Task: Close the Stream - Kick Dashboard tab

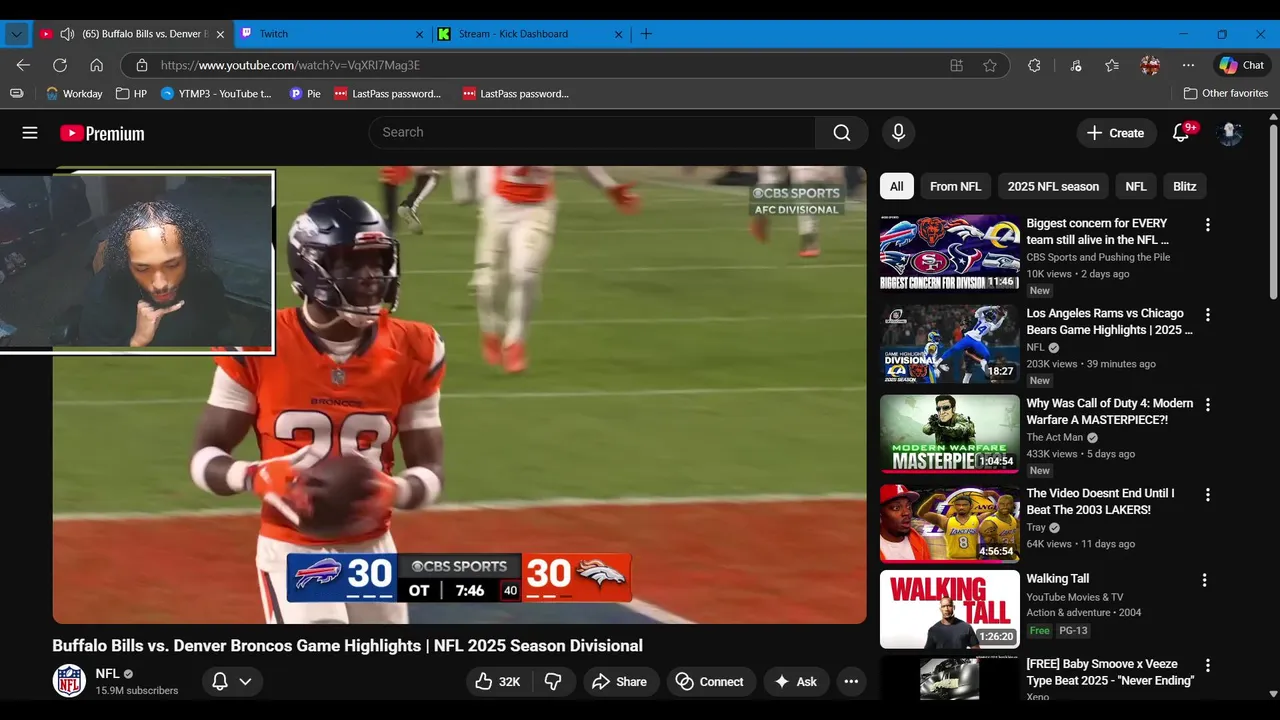Action: 619,34
